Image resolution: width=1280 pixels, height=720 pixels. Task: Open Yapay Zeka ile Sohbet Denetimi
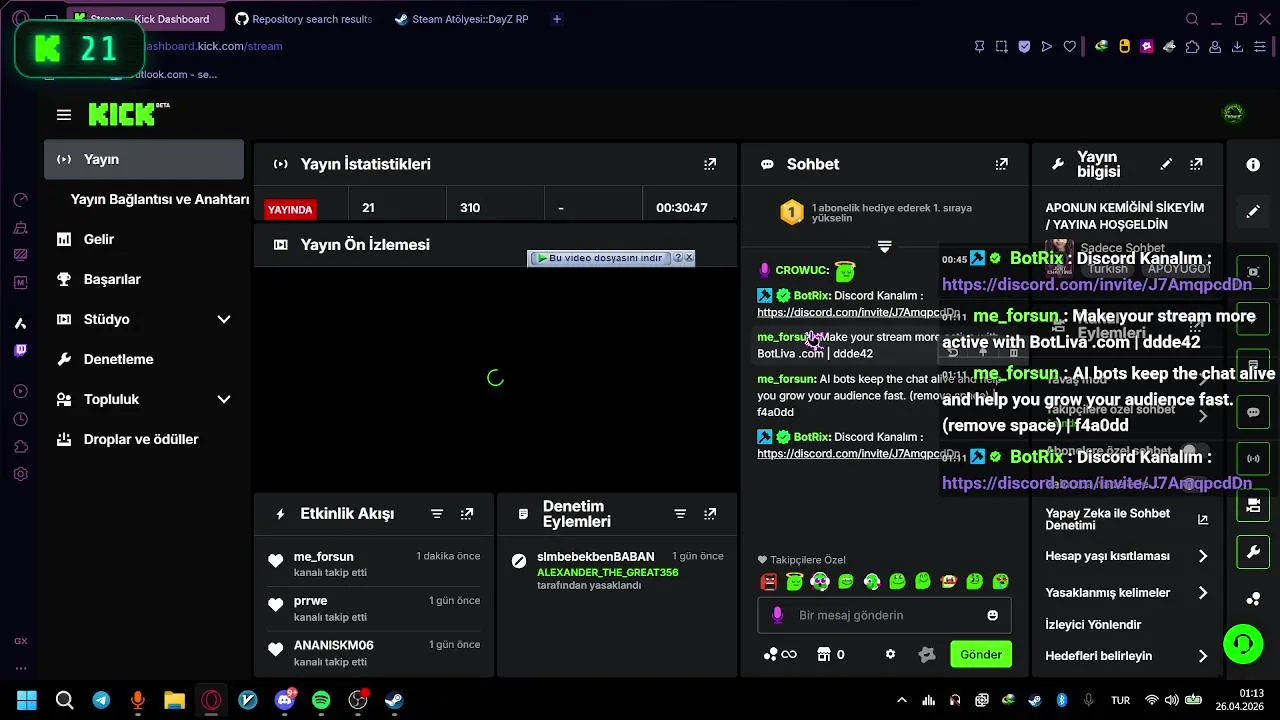[x=1127, y=519]
